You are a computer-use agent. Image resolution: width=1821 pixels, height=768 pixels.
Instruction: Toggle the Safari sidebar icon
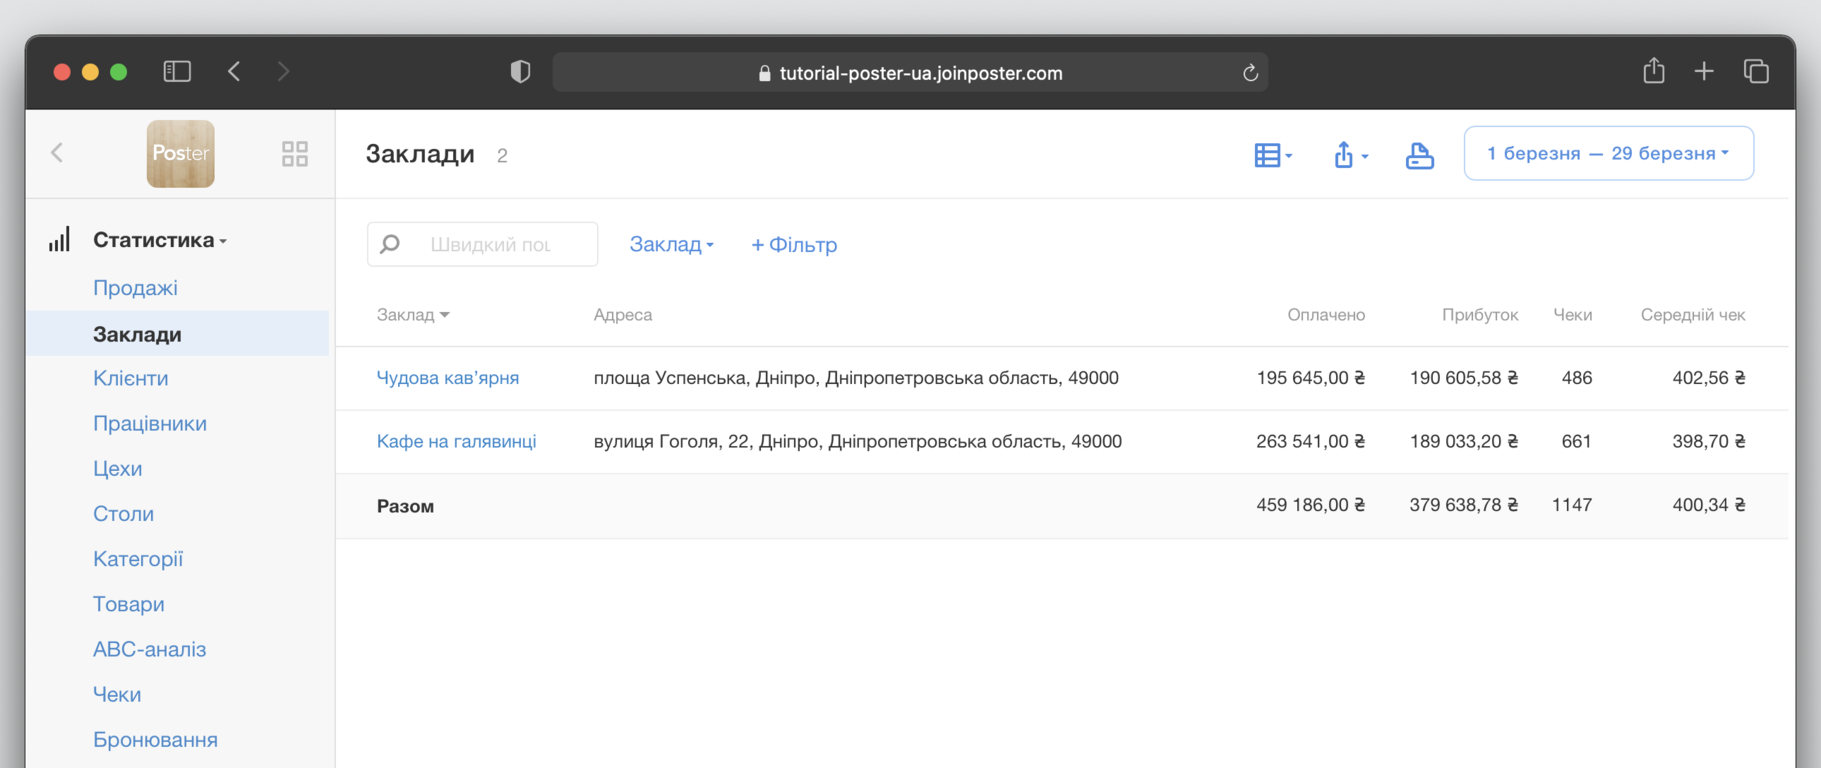pos(177,71)
